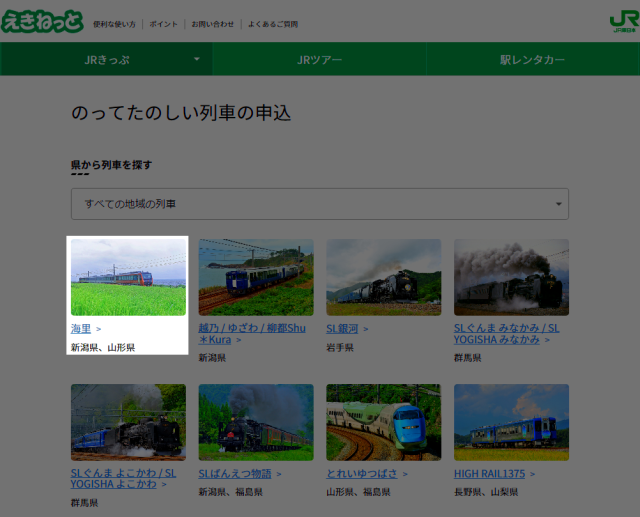Viewport: 640px width, 517px height.
Task: Click SLぐんま よこかわ train photo
Action: pos(128,422)
